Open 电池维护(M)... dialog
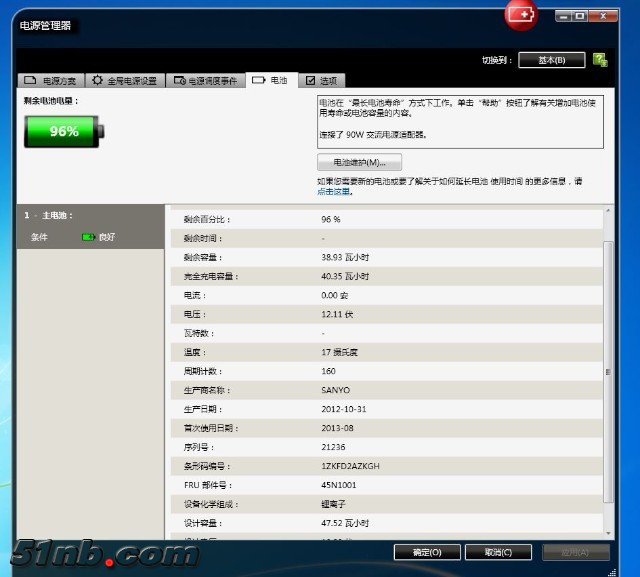640x577 pixels. [359, 162]
